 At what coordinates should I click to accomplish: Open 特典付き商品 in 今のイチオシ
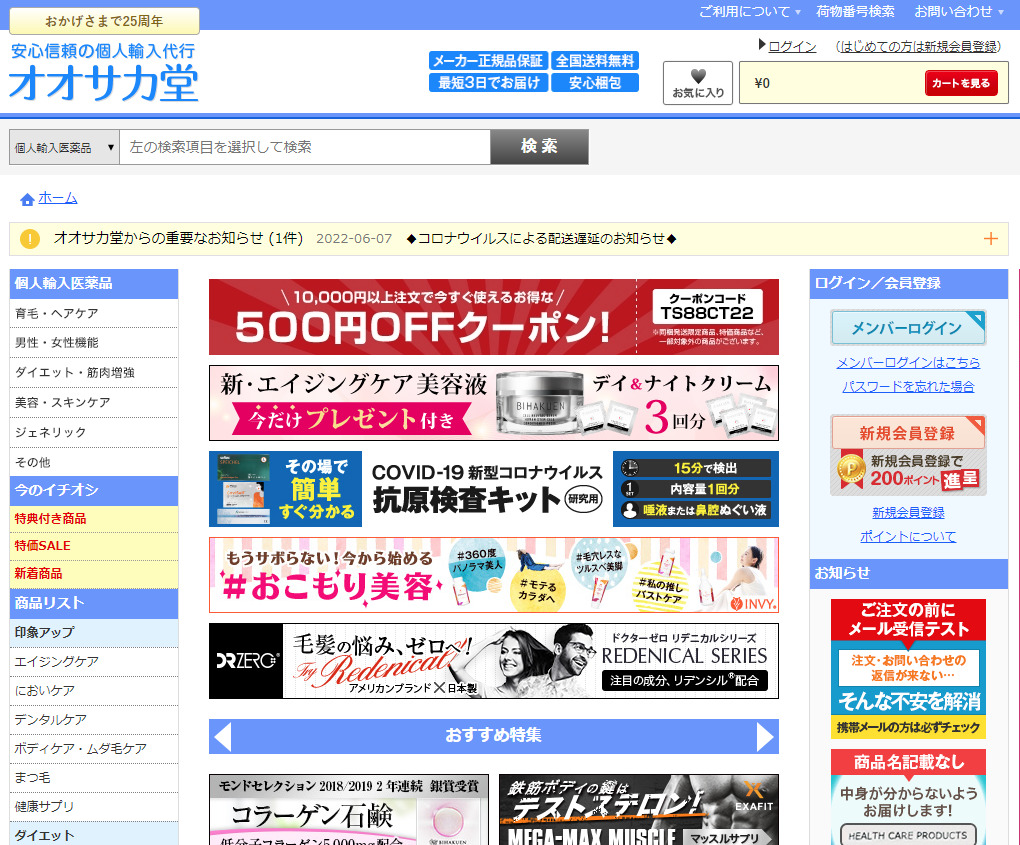click(x=94, y=519)
